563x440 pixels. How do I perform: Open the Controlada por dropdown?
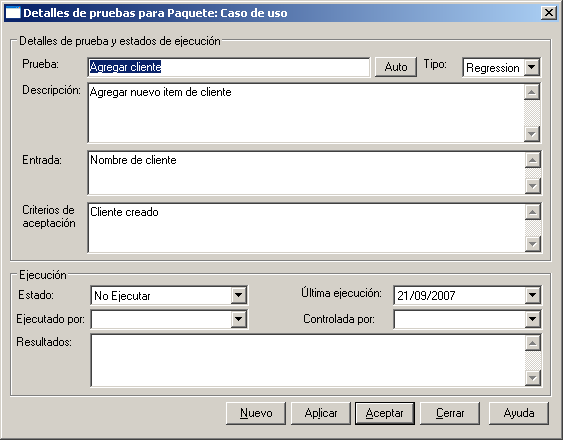(532, 319)
